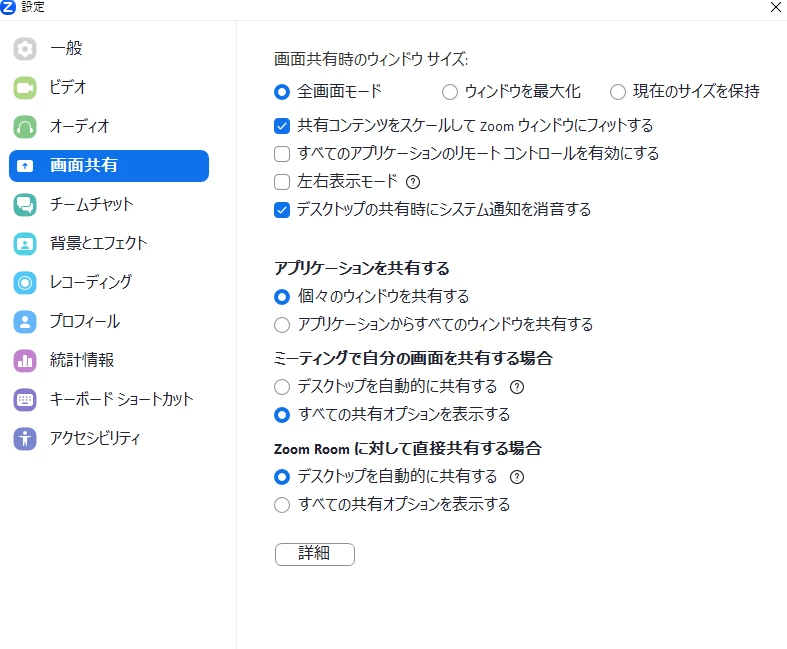The height and width of the screenshot is (649, 787).
Task: Click the Zoom logo in title bar
Action: (8, 7)
